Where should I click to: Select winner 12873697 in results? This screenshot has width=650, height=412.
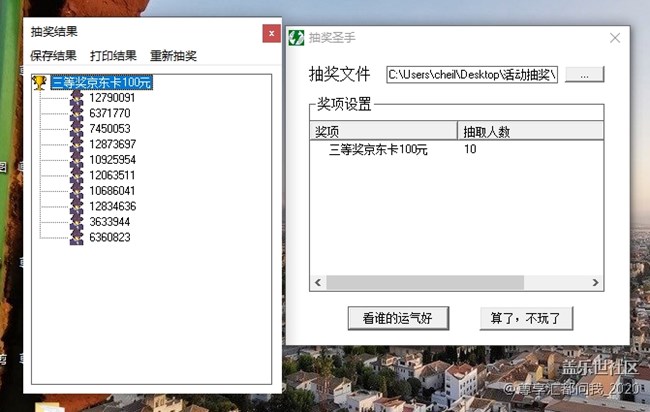pyautogui.click(x=112, y=144)
